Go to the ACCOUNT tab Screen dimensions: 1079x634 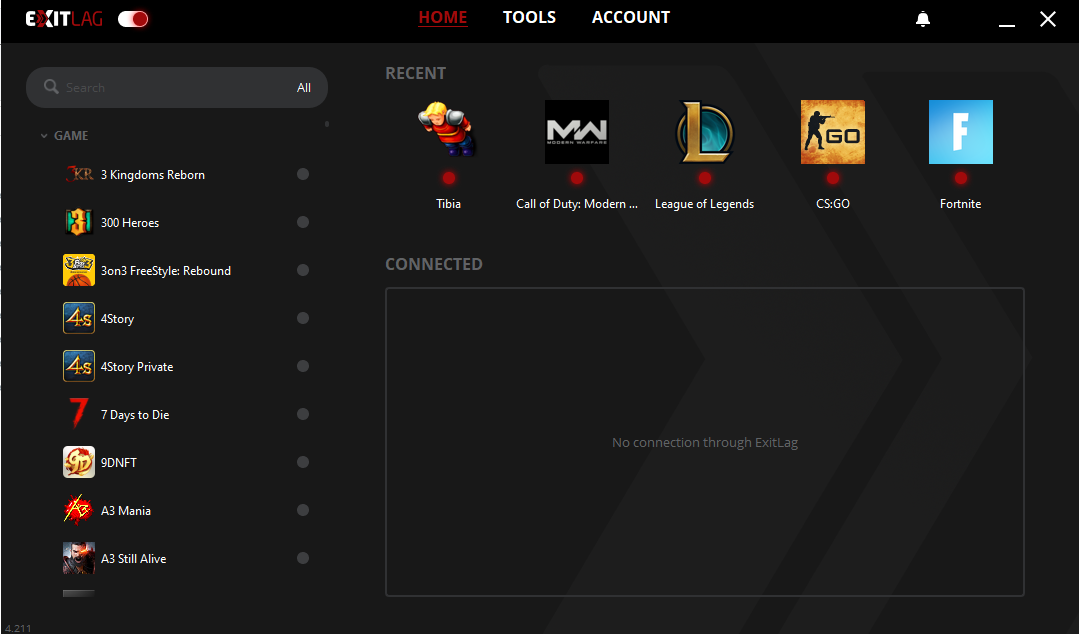click(x=631, y=17)
